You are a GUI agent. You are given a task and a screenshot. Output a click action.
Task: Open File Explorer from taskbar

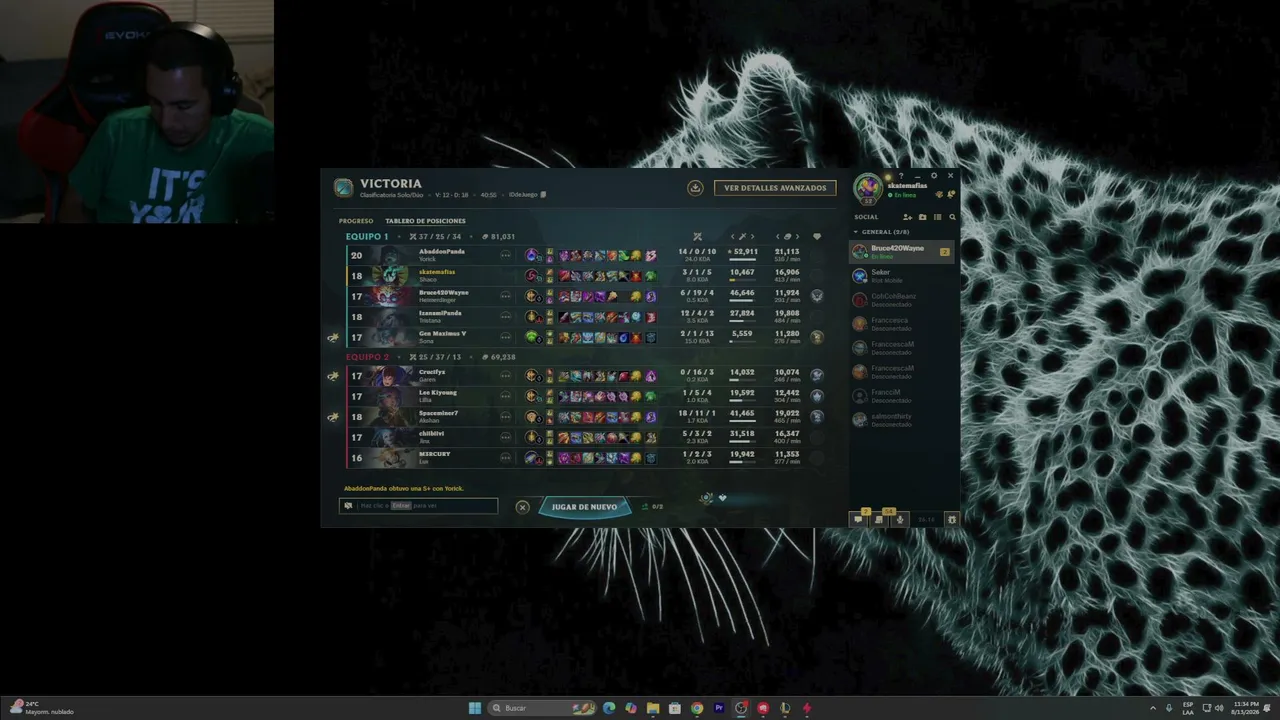[x=653, y=708]
